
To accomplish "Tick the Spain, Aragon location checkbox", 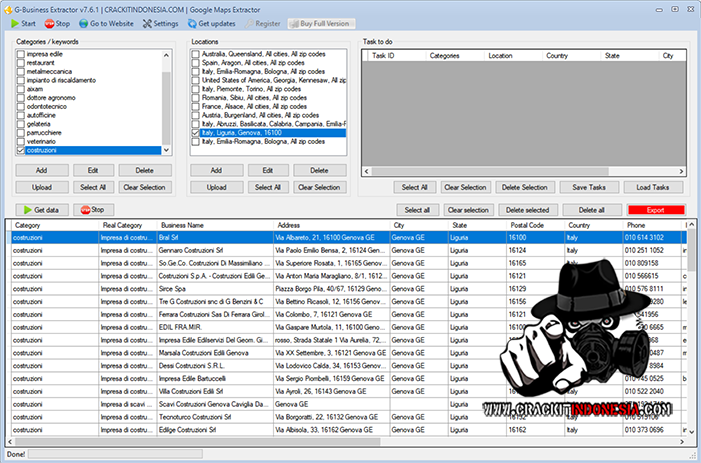I will [195, 62].
